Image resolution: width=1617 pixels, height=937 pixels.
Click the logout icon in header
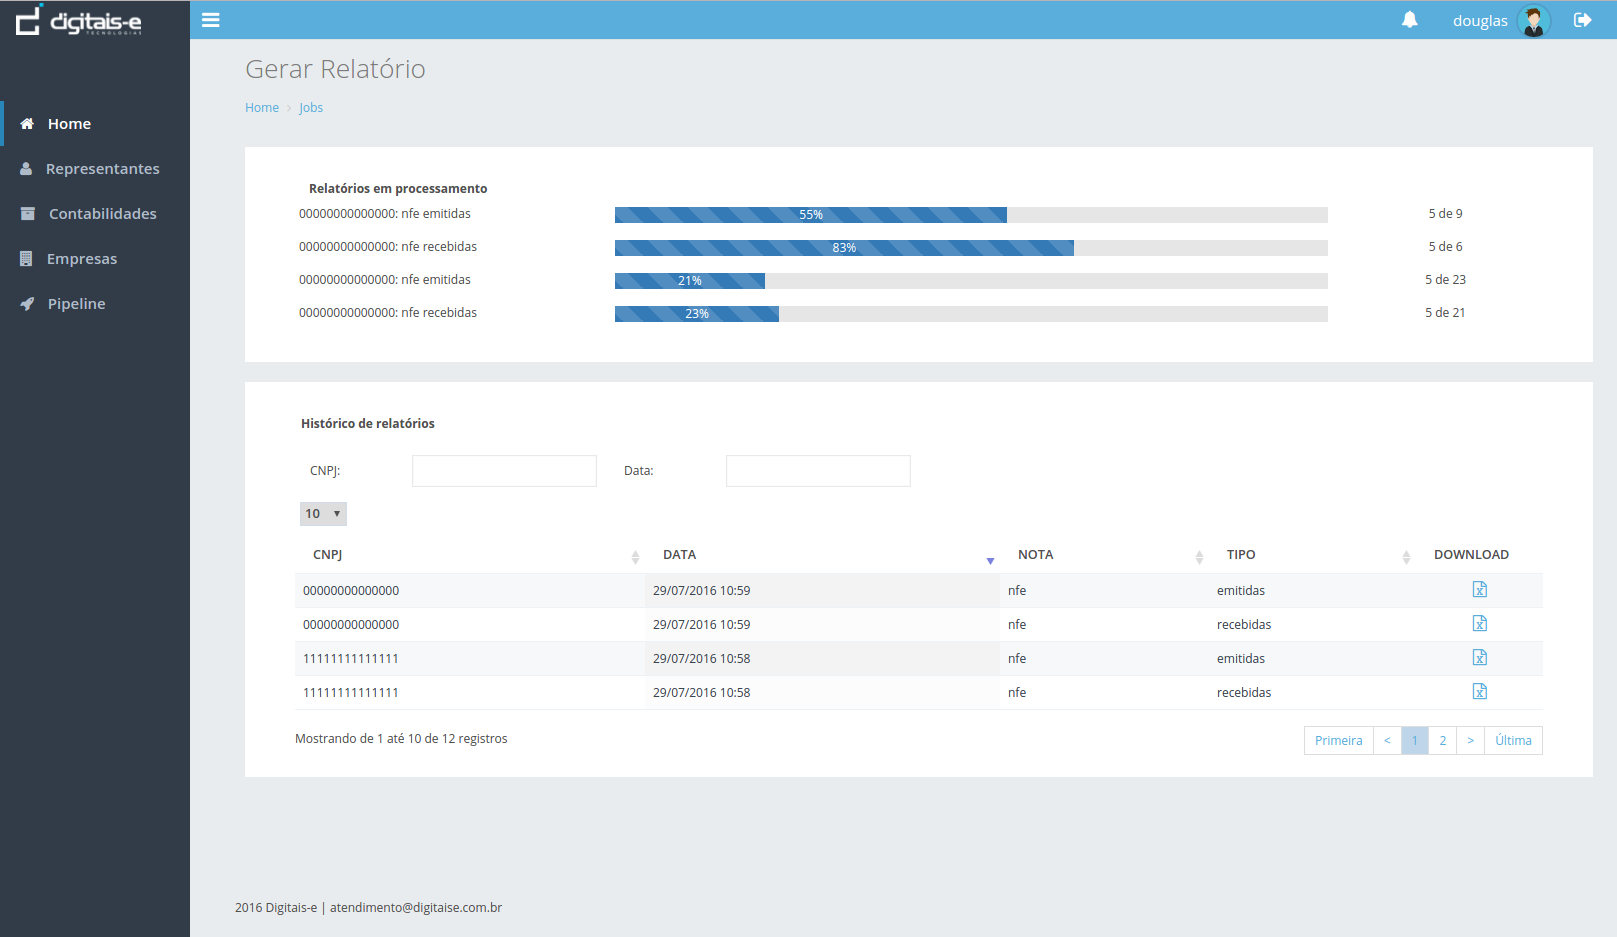(x=1582, y=20)
